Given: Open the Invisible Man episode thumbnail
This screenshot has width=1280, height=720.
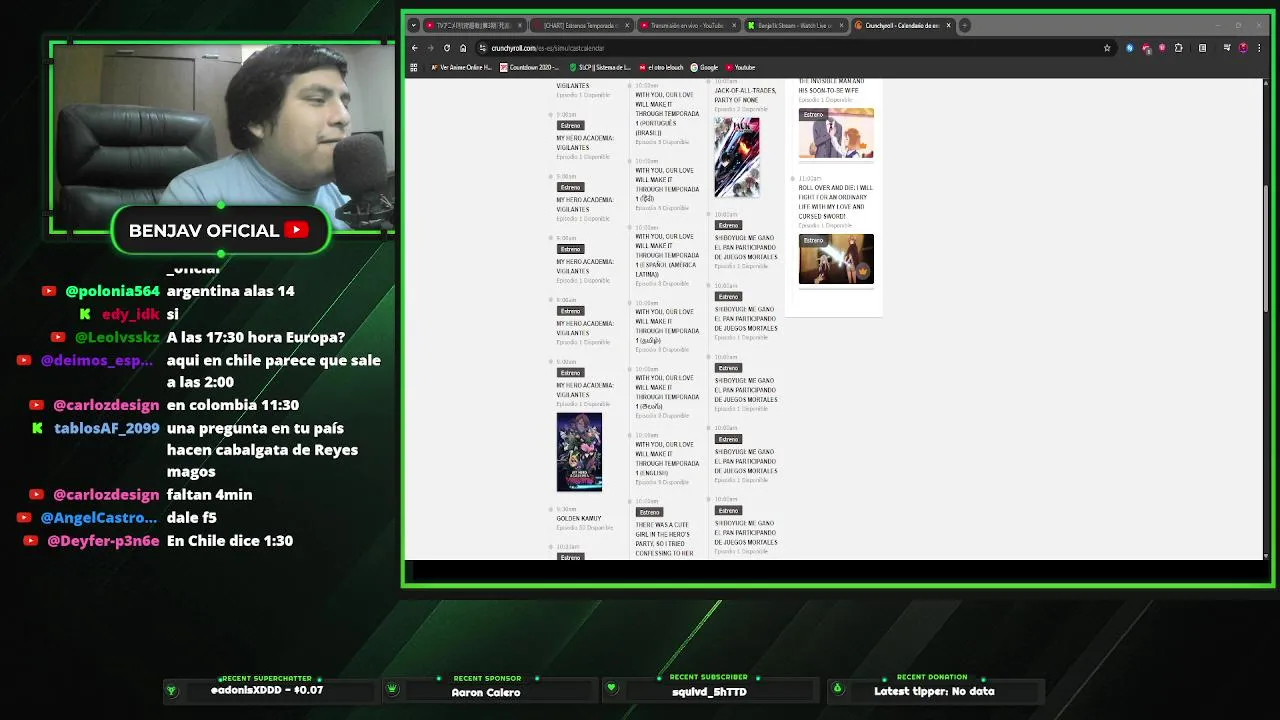Looking at the screenshot, I should point(836,134).
